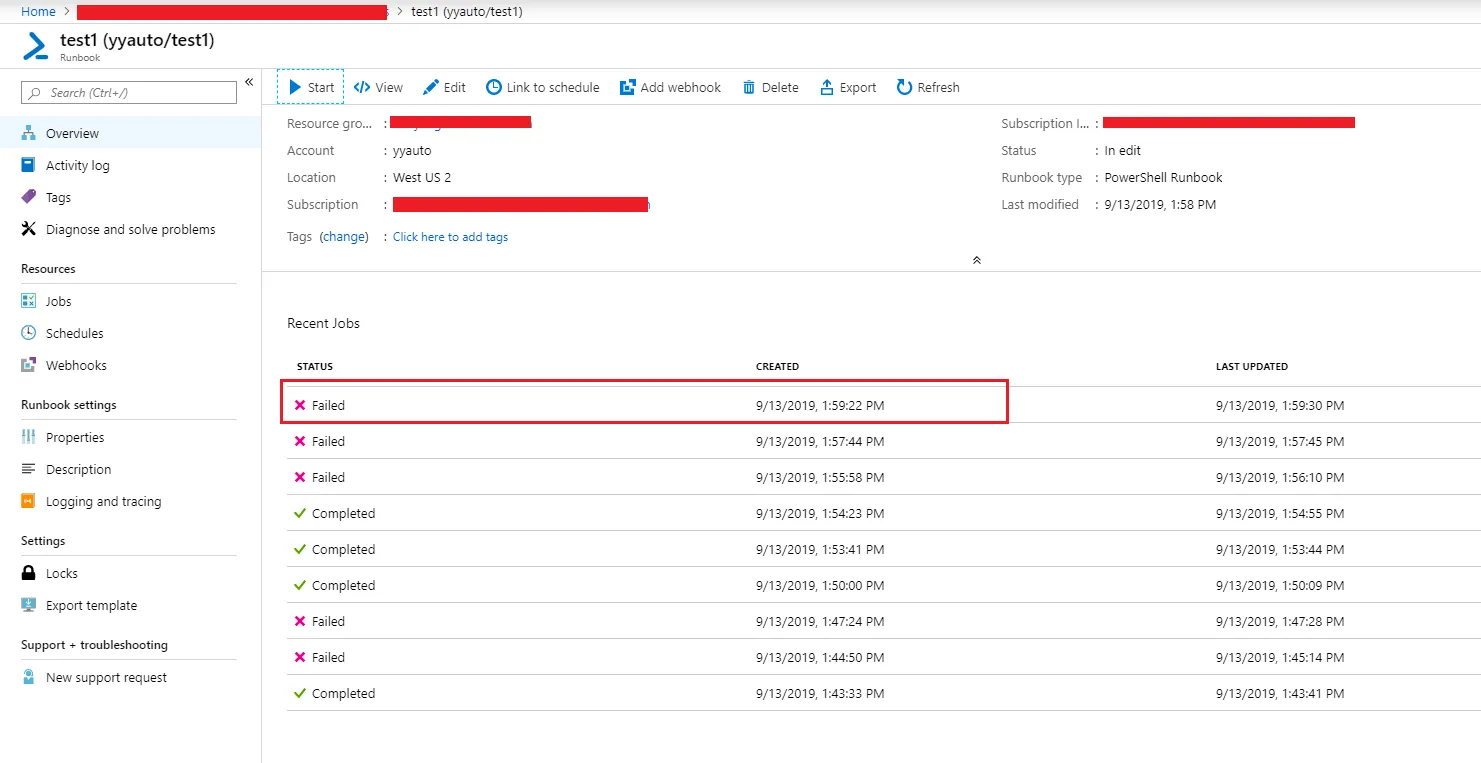Image resolution: width=1481 pixels, height=763 pixels.
Task: Collapse the sidebar with the double chevron
Action: coord(249,82)
